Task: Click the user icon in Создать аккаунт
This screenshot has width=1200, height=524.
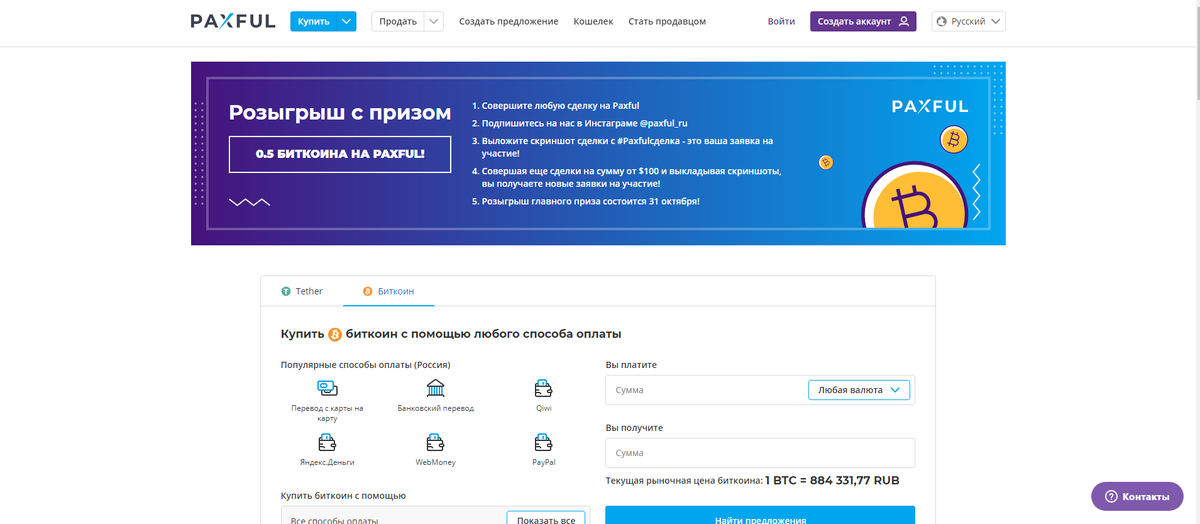Action: pyautogui.click(x=903, y=21)
